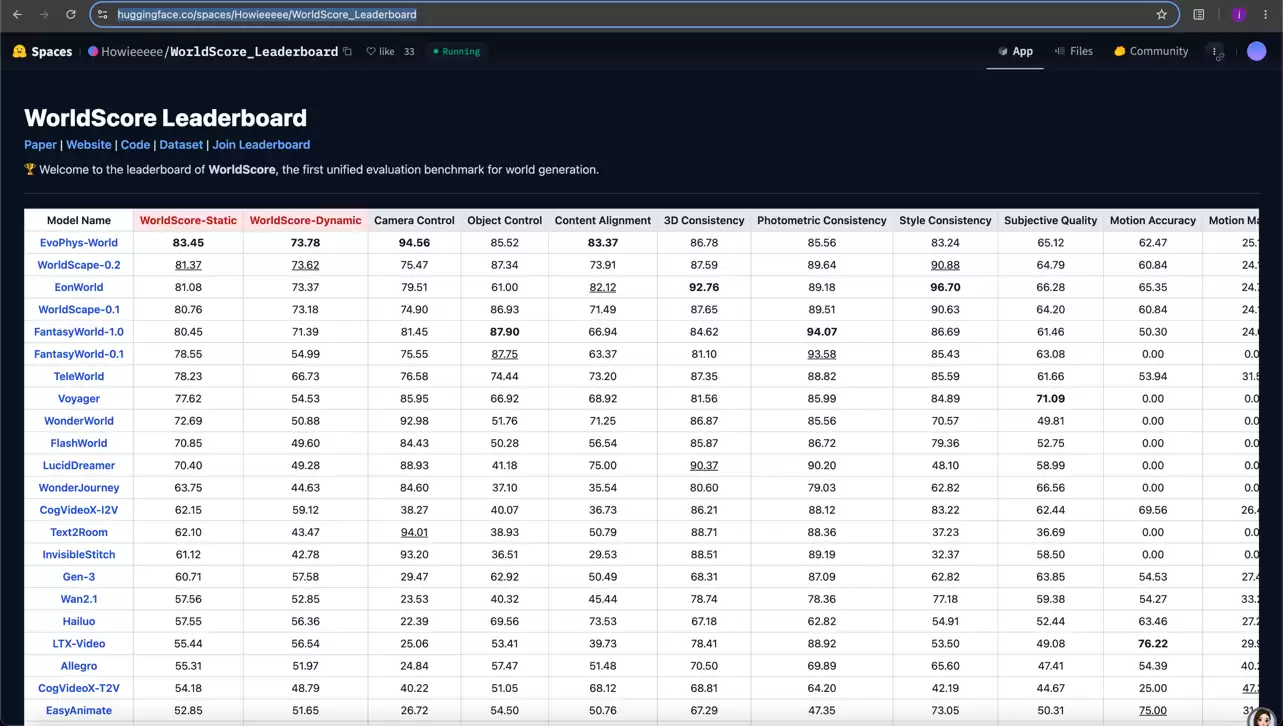Open the EvoPhys-World model link
Image resolution: width=1283 pixels, height=726 pixels.
point(79,243)
